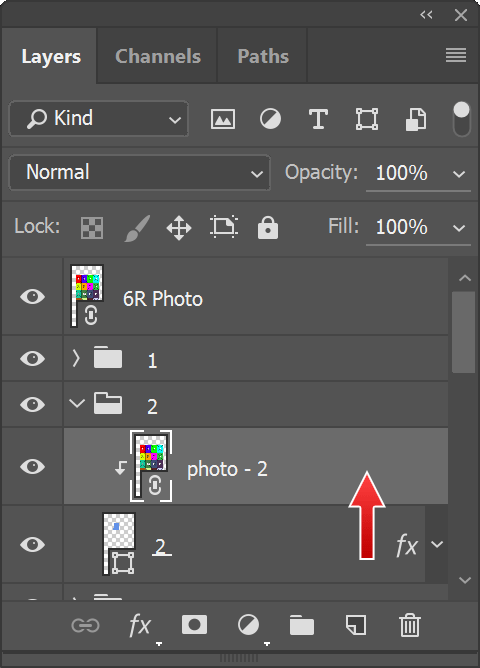This screenshot has width=480, height=668.
Task: Turn layer filtering switch on or off
Action: point(462,119)
